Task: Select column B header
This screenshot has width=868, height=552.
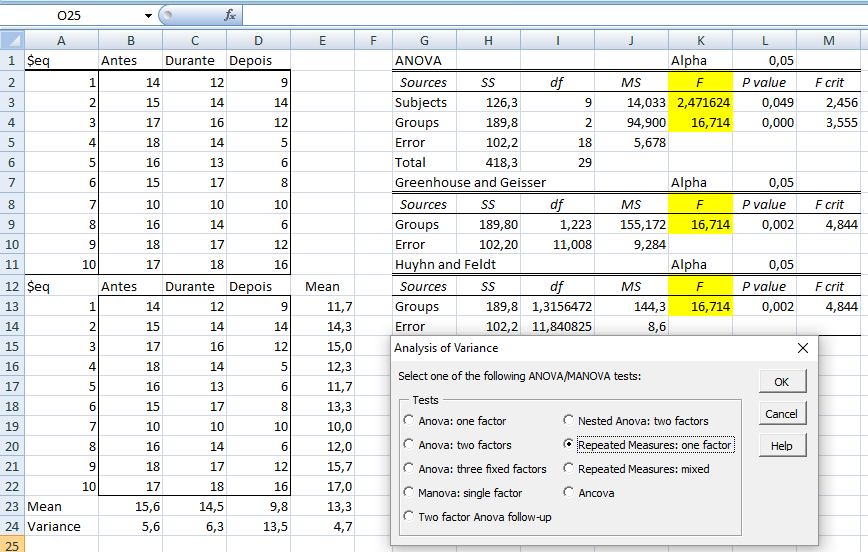Action: pyautogui.click(x=131, y=40)
